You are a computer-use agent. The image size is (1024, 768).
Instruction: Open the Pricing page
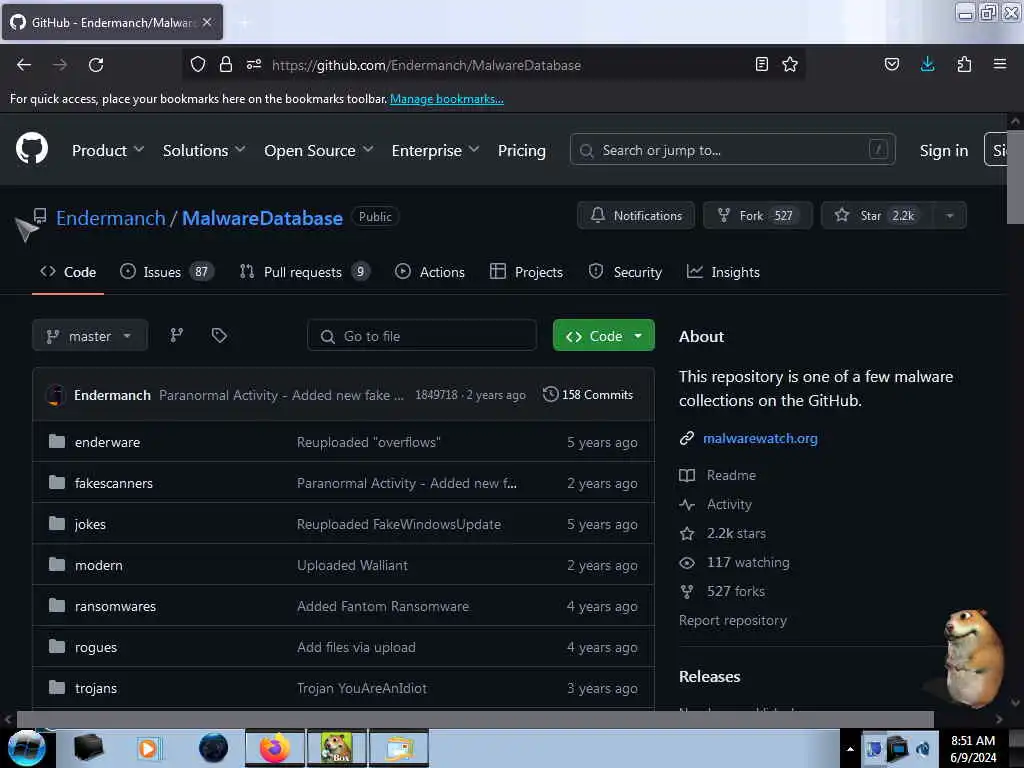tap(522, 150)
